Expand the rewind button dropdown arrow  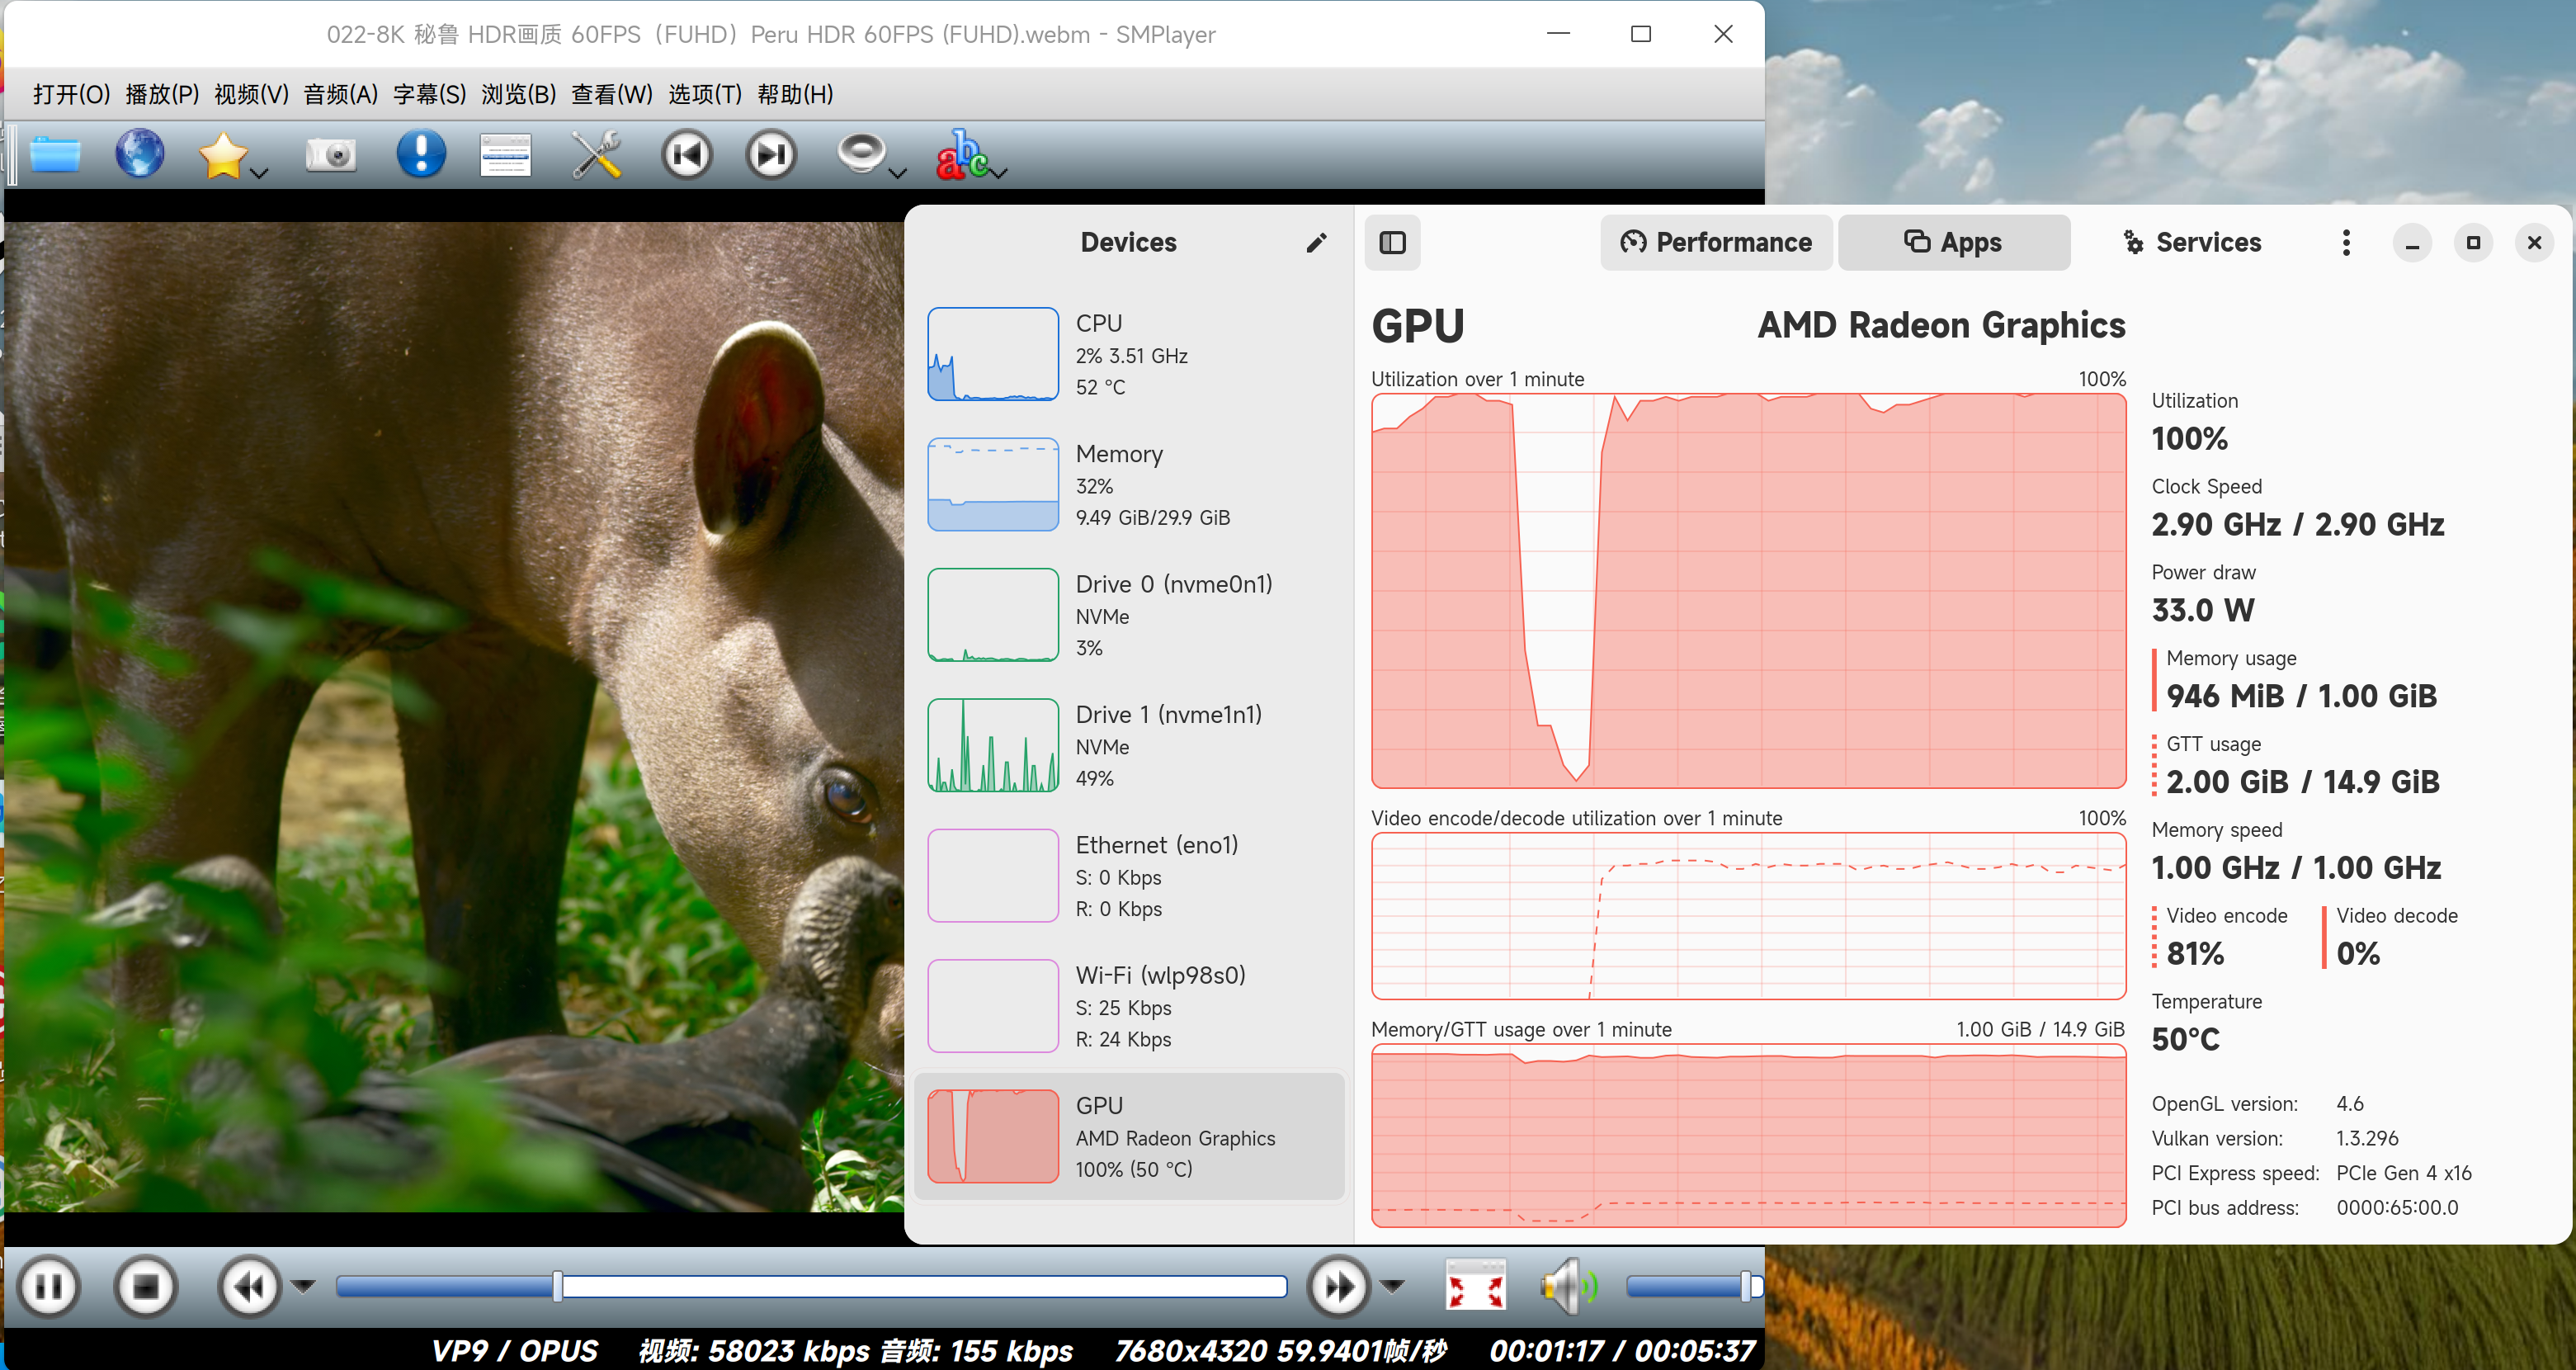point(304,1286)
